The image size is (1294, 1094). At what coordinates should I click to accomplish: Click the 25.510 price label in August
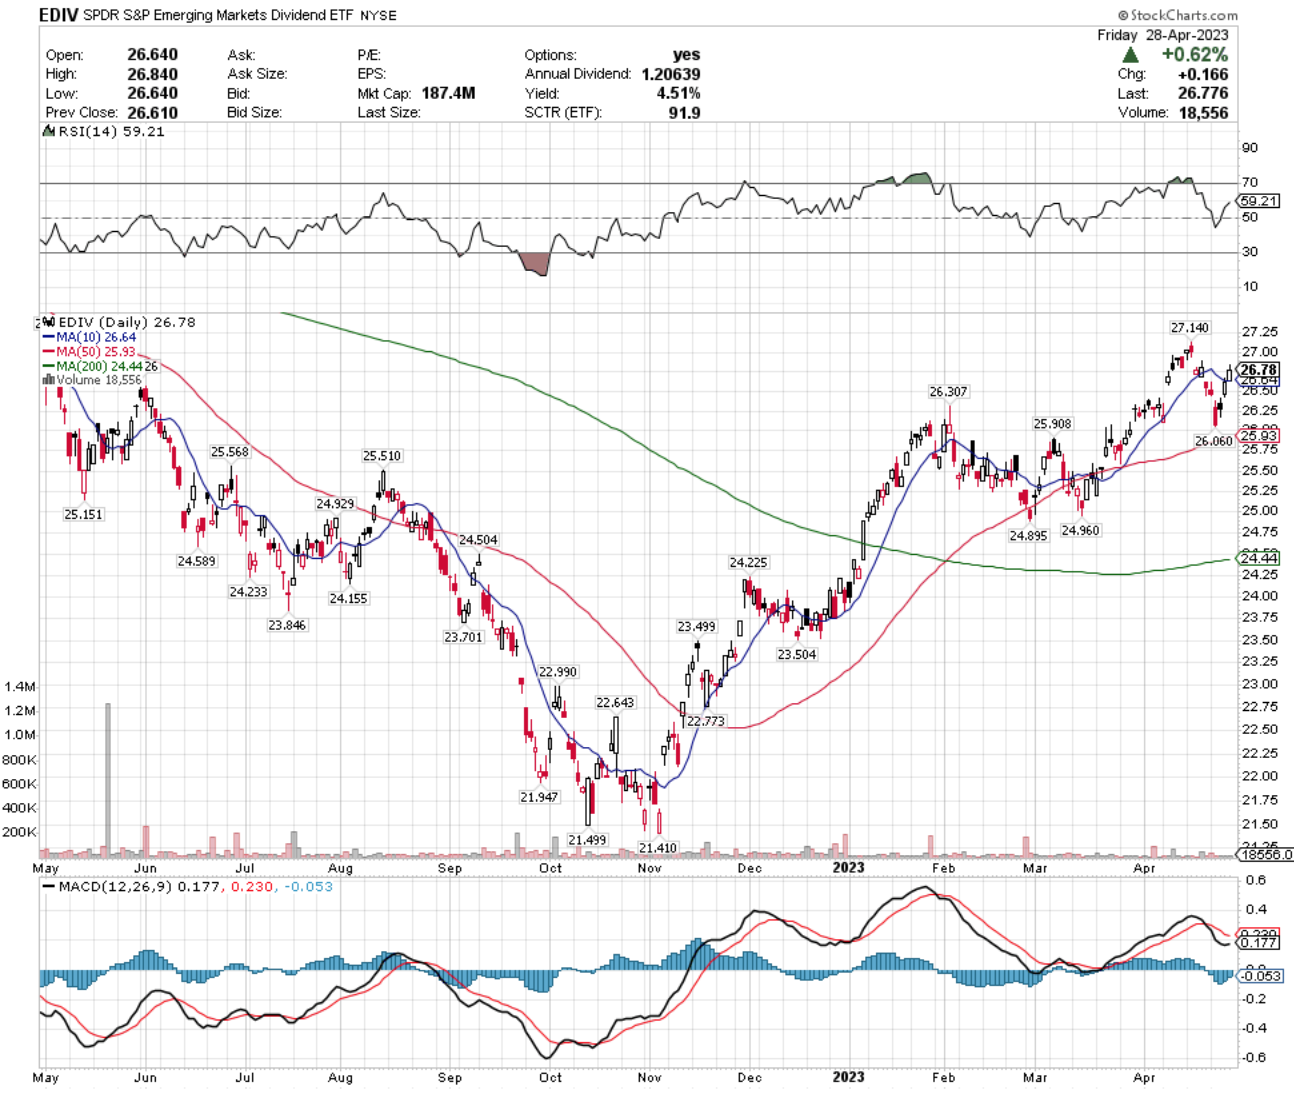coord(382,455)
